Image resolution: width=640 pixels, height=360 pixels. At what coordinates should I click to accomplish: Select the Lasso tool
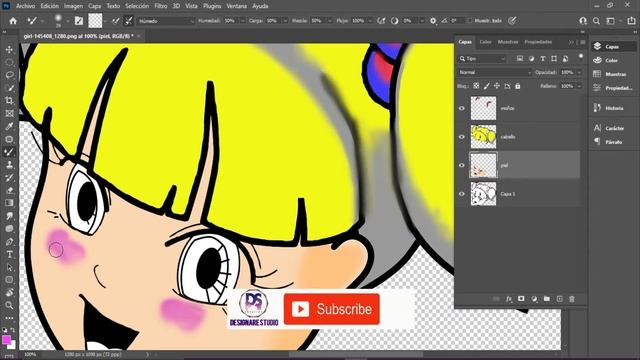(9, 75)
